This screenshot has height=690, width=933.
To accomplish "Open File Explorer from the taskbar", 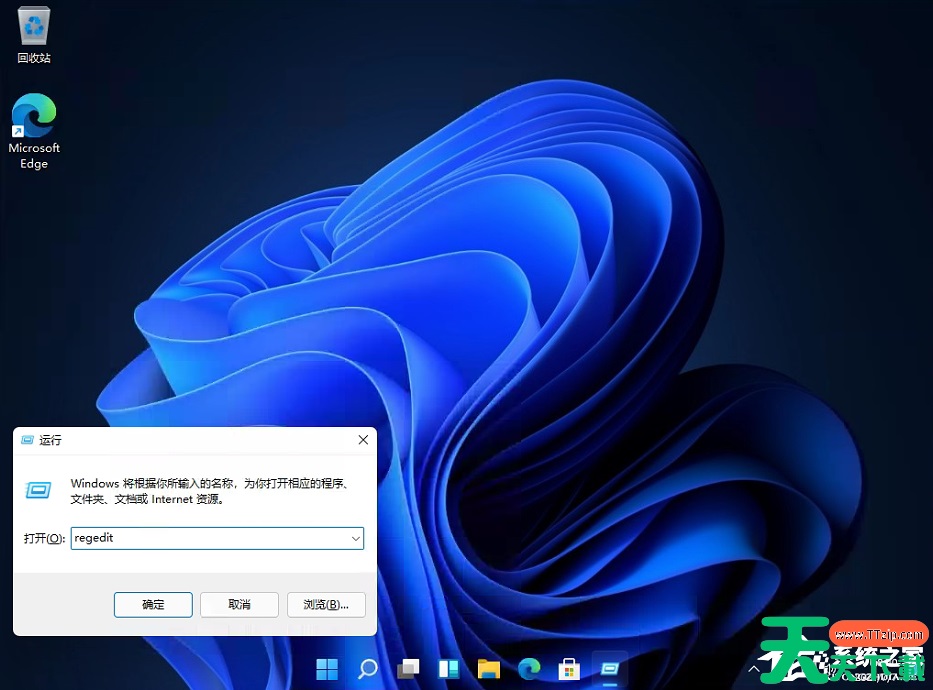I will (x=488, y=668).
